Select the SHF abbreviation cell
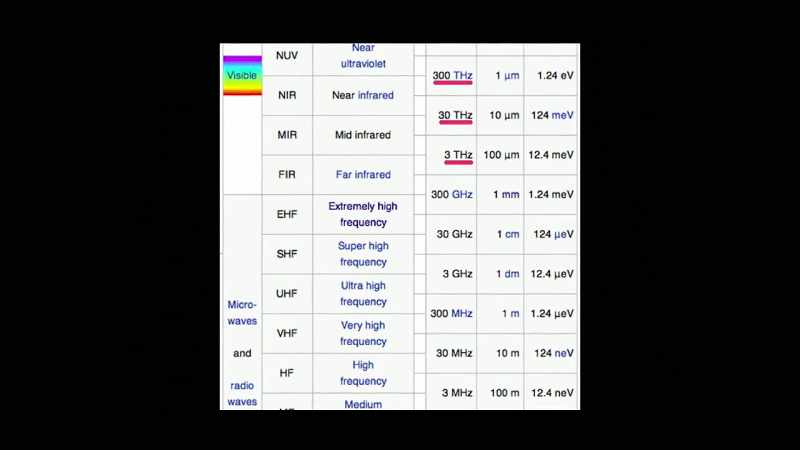The image size is (800, 450). coord(287,254)
